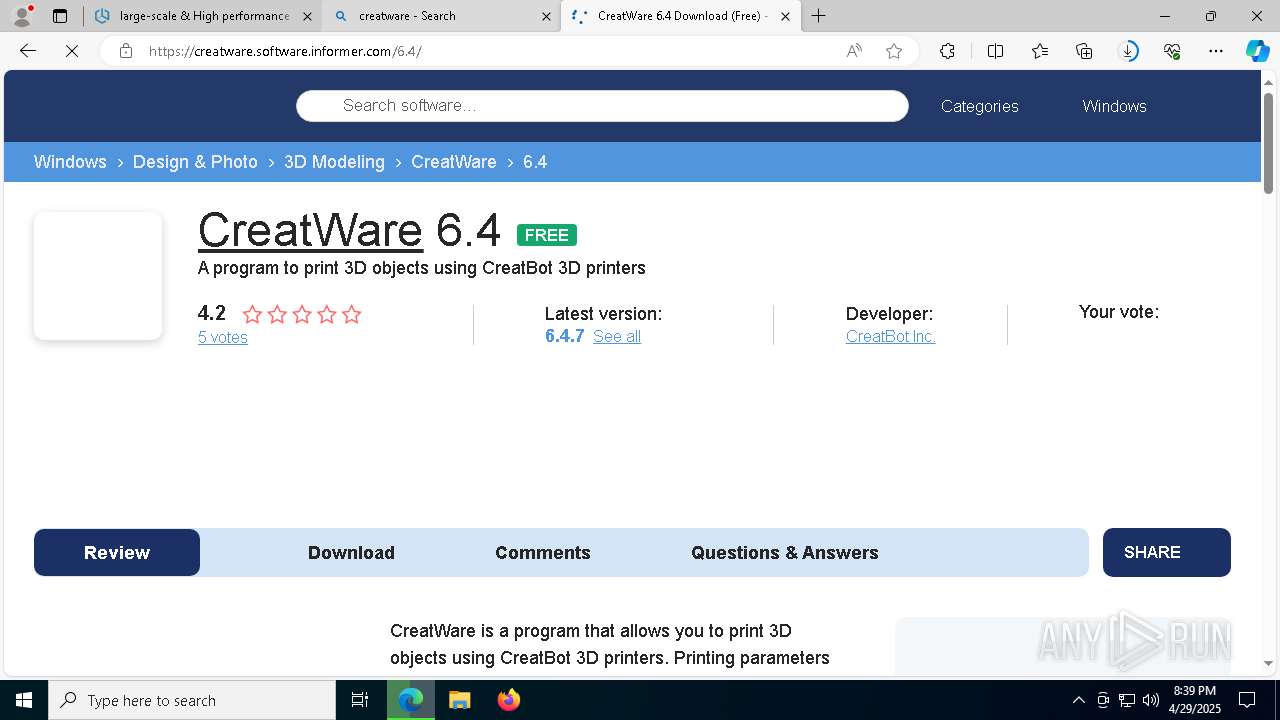The height and width of the screenshot is (720, 1280).
Task: Click See all versions link
Action: [x=617, y=336]
